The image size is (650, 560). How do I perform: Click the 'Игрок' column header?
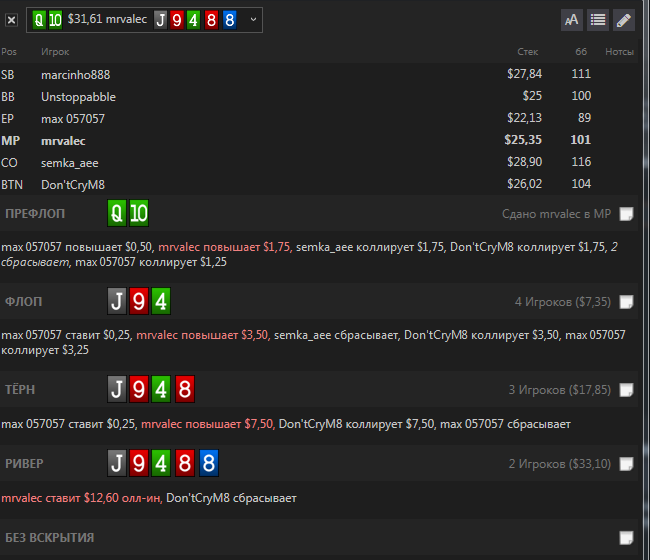click(55, 52)
